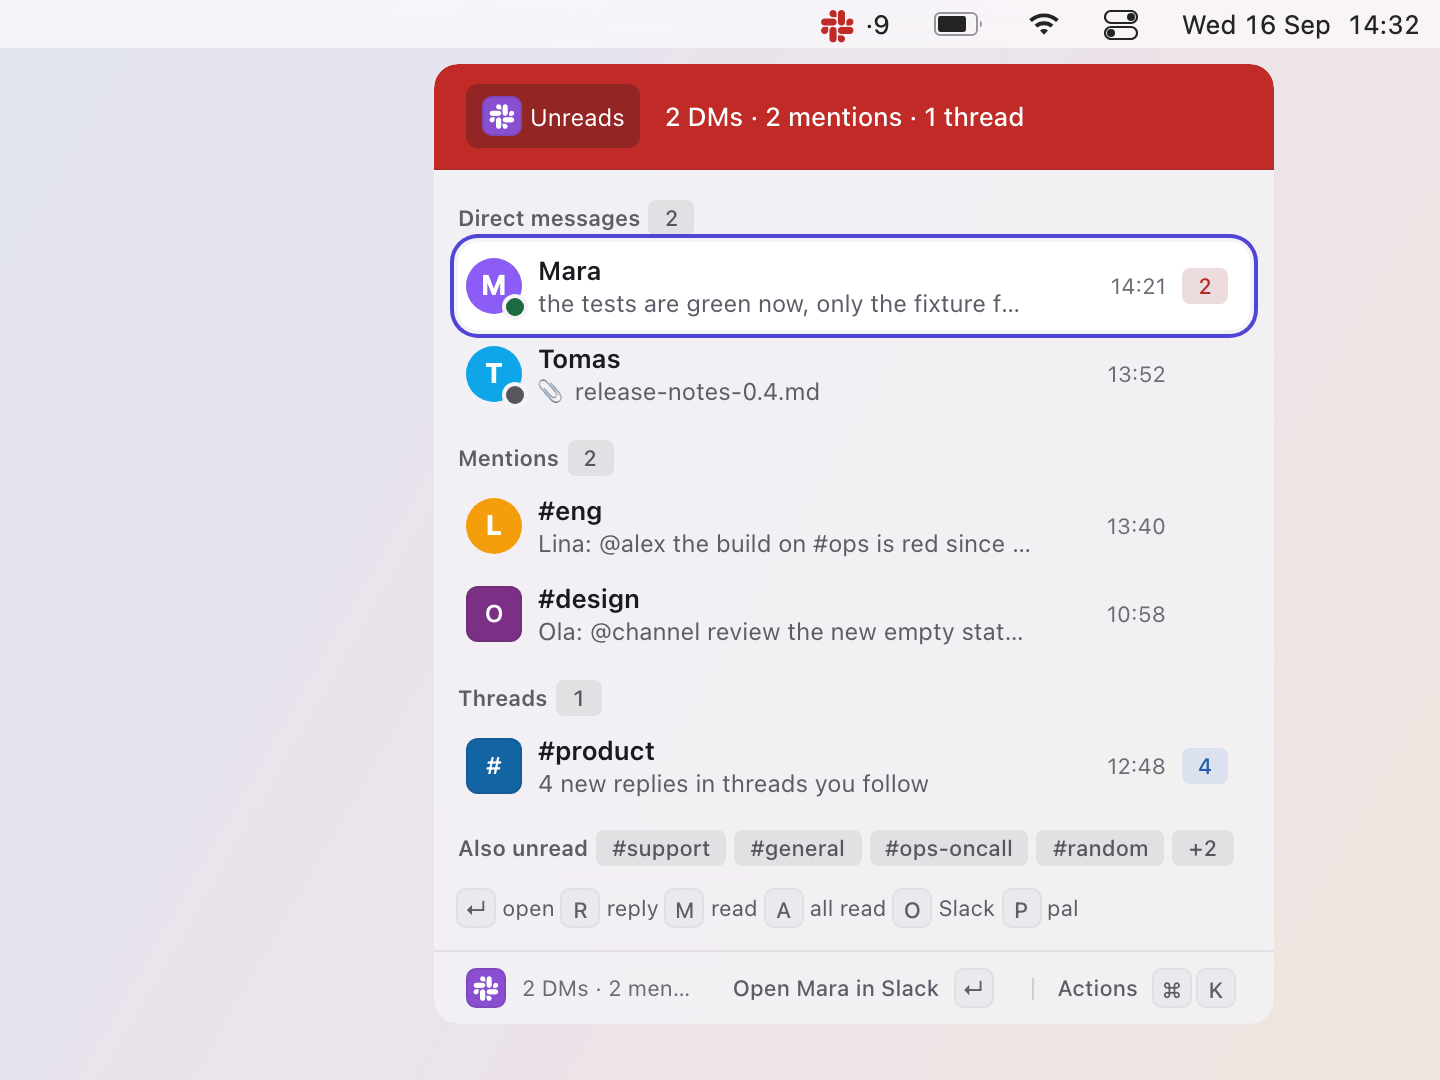Click Mara's purple M avatar
Viewport: 1440px width, 1080px height.
494,286
